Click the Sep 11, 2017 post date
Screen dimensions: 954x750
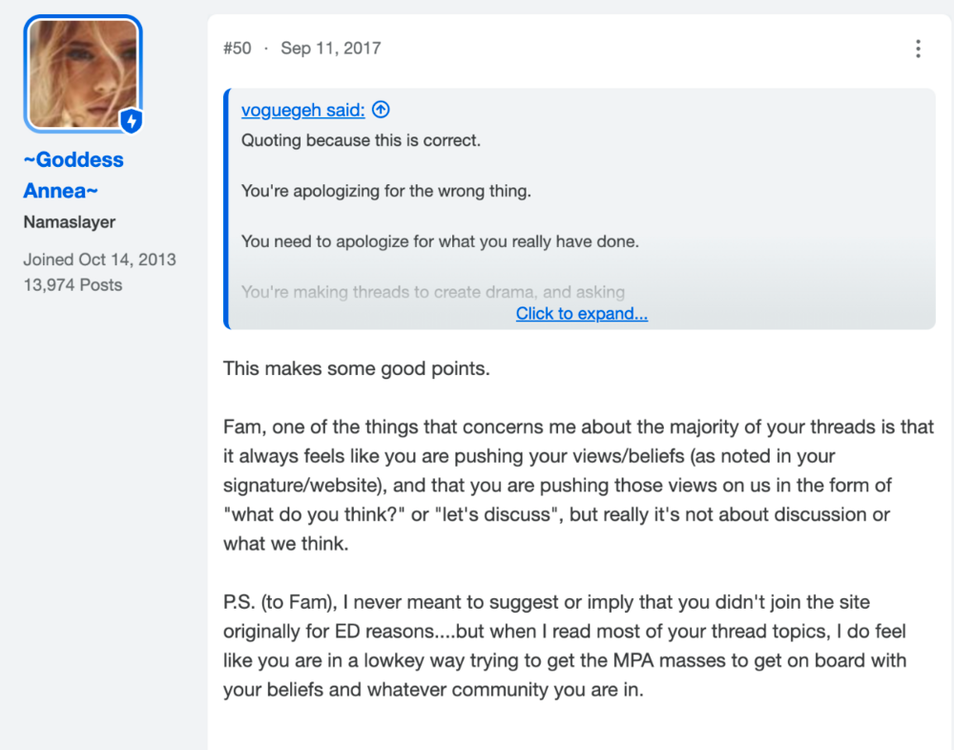(x=330, y=48)
